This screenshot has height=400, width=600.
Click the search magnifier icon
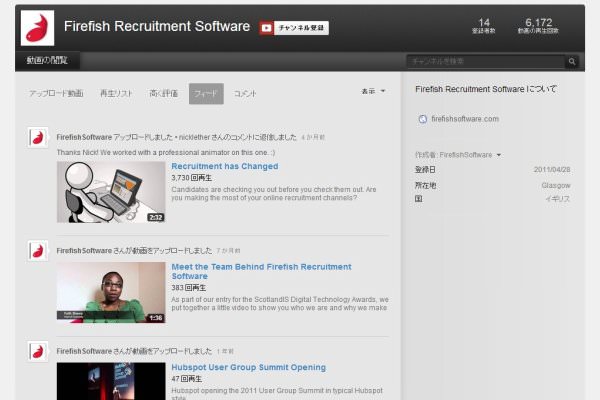[x=572, y=62]
